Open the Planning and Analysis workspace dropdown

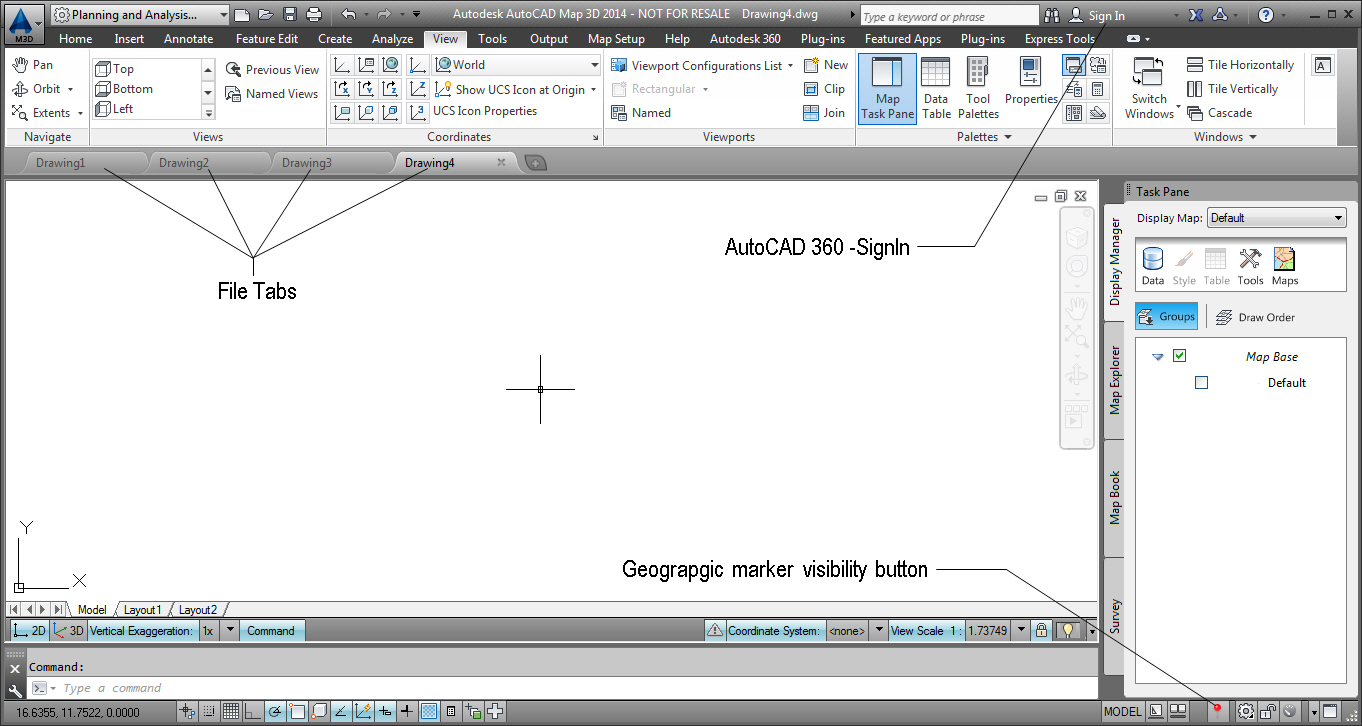[x=139, y=15]
